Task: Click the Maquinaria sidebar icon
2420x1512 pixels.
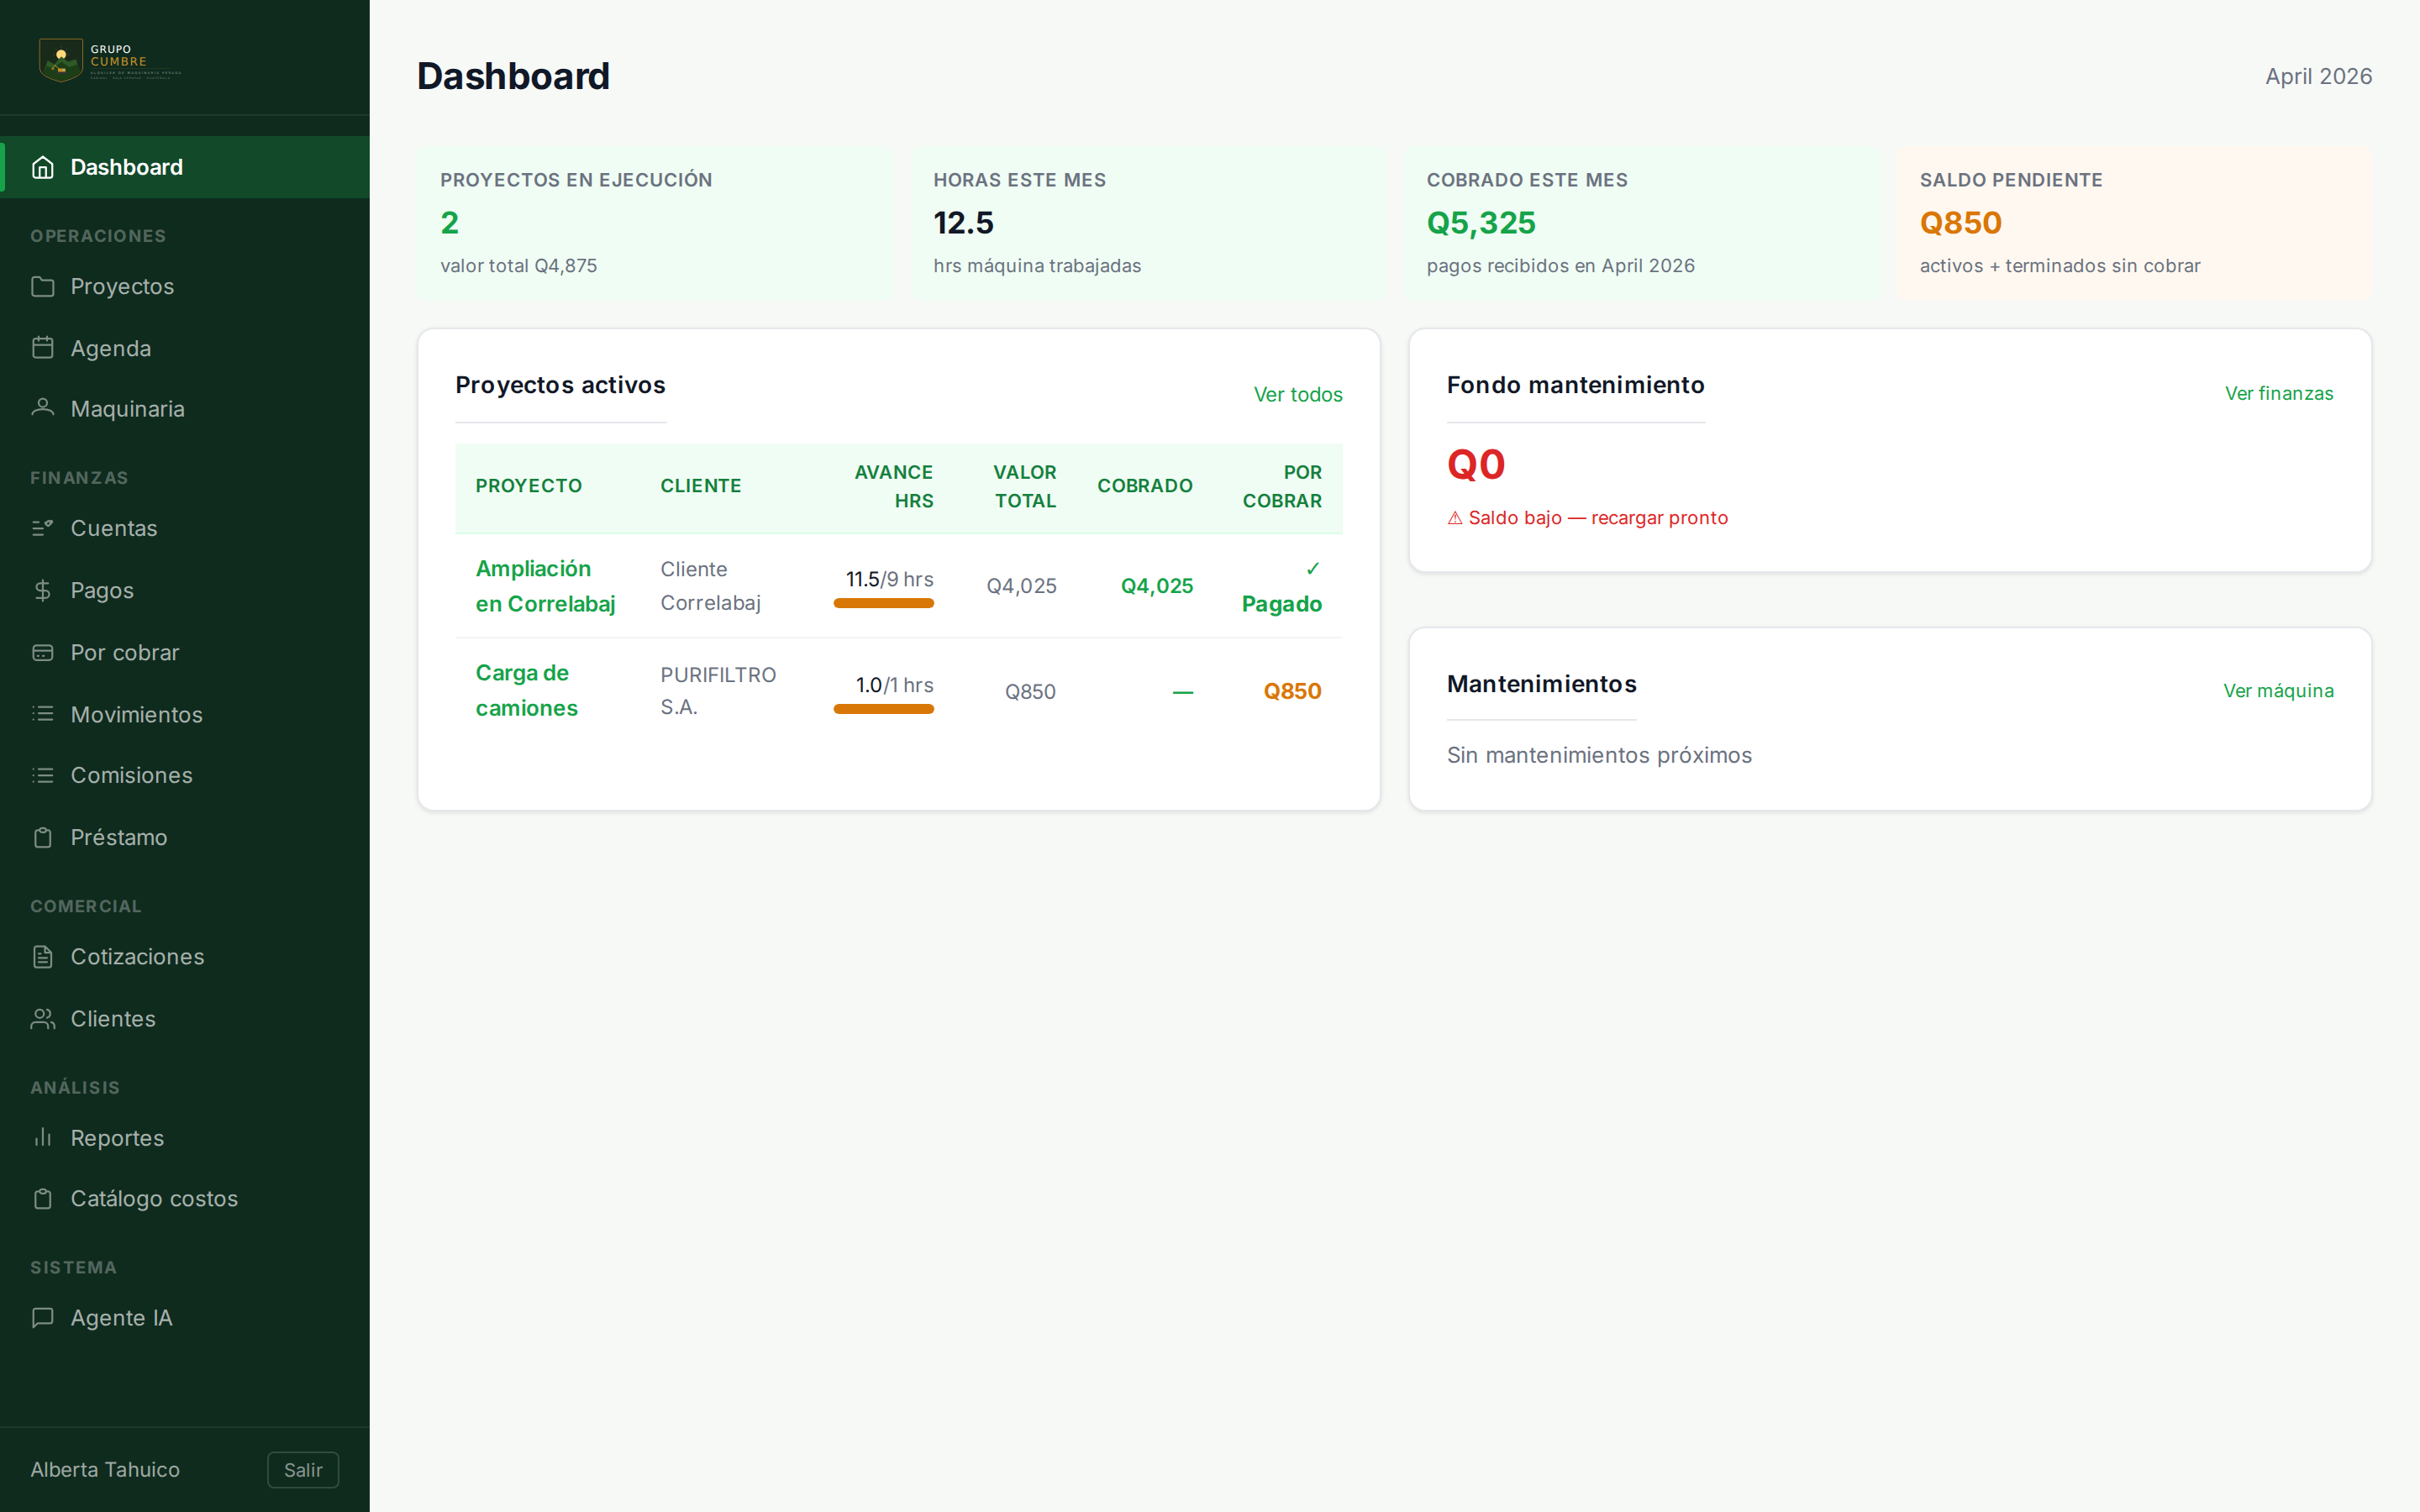Action: [x=42, y=408]
